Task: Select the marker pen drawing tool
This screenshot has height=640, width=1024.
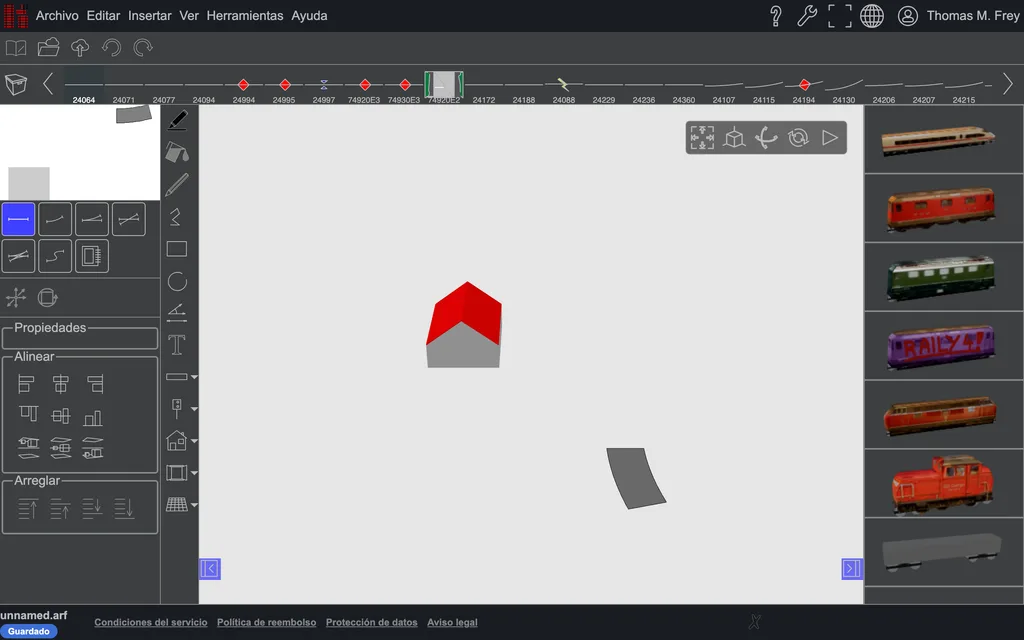Action: (x=177, y=120)
